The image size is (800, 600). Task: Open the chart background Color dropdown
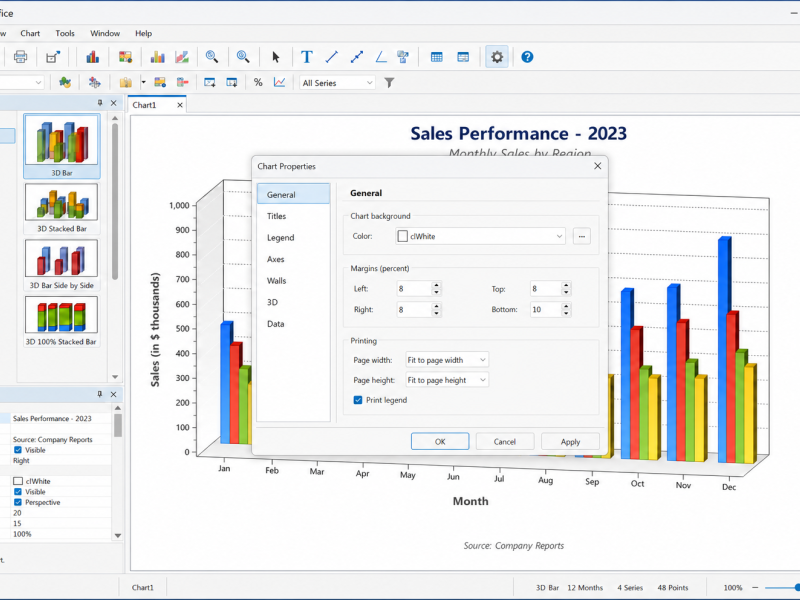480,236
